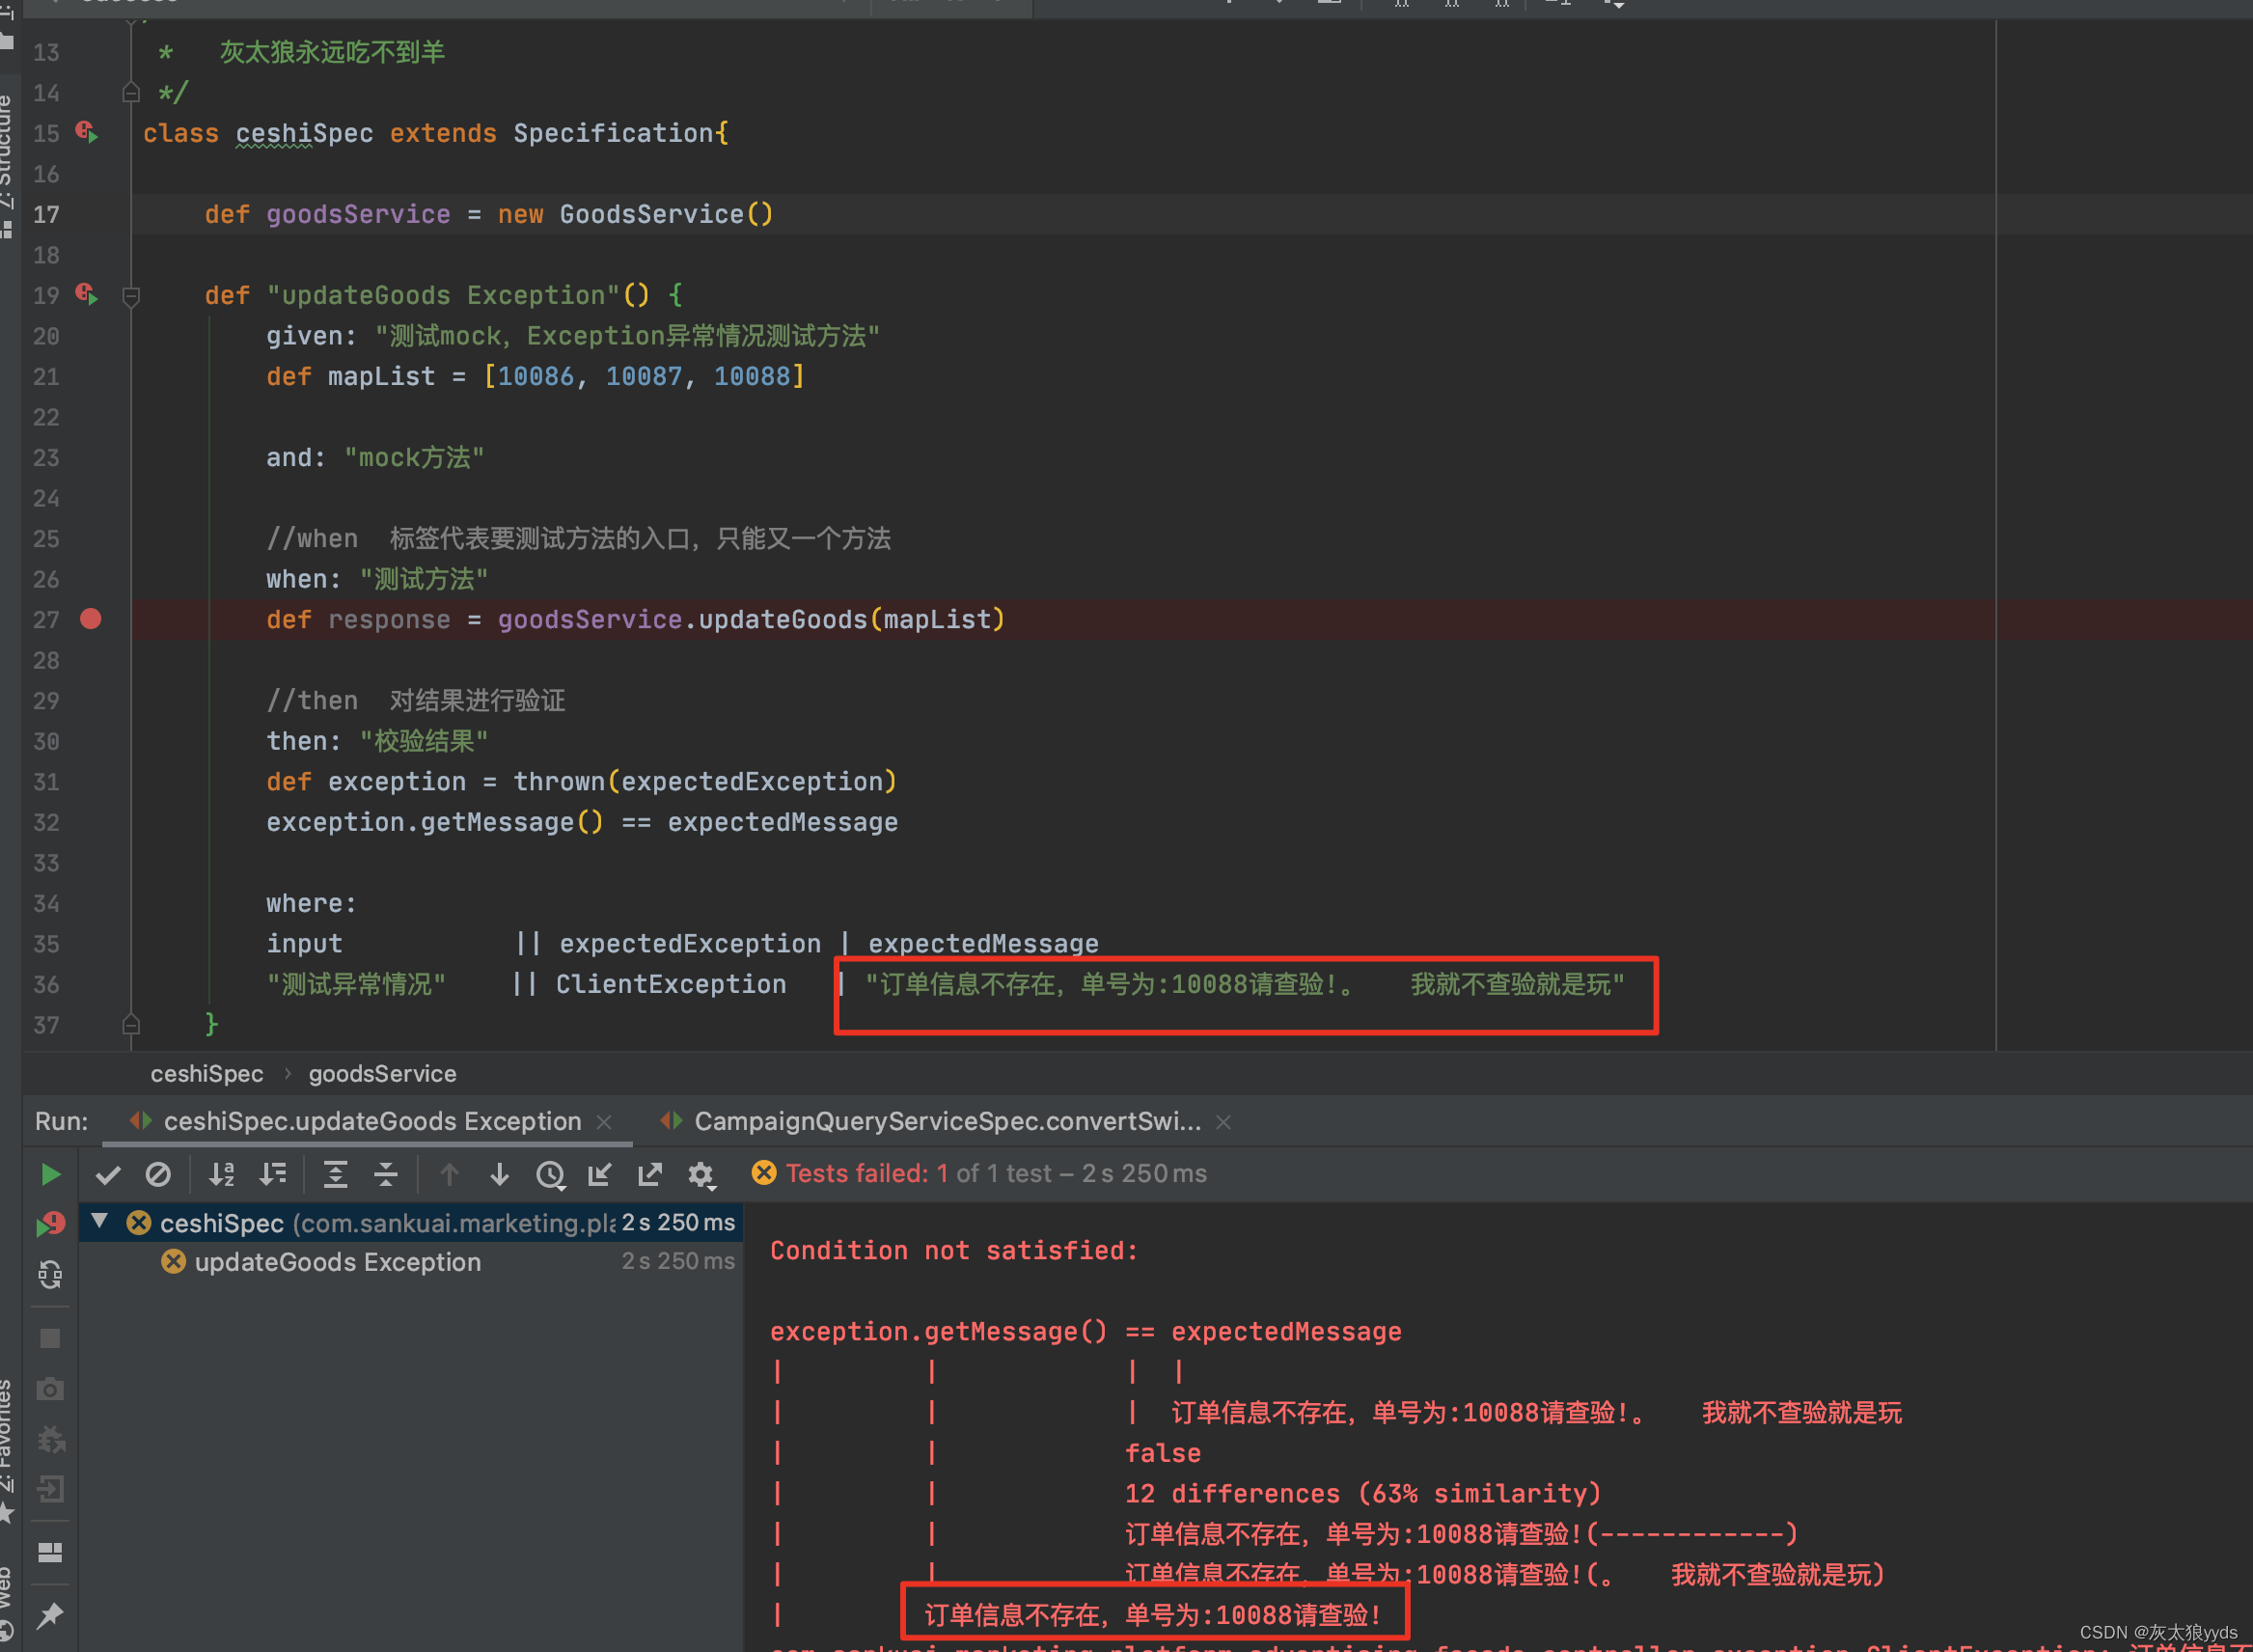Viewport: 2253px width, 1652px height.
Task: Toggle the breakpoint on line 27
Action: coord(91,619)
